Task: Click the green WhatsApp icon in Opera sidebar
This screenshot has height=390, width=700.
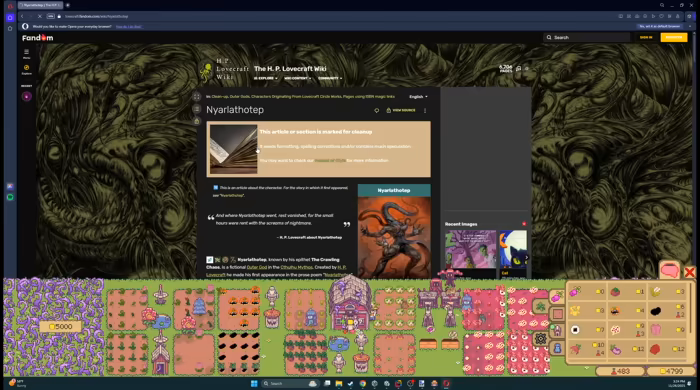Action: pos(10,197)
